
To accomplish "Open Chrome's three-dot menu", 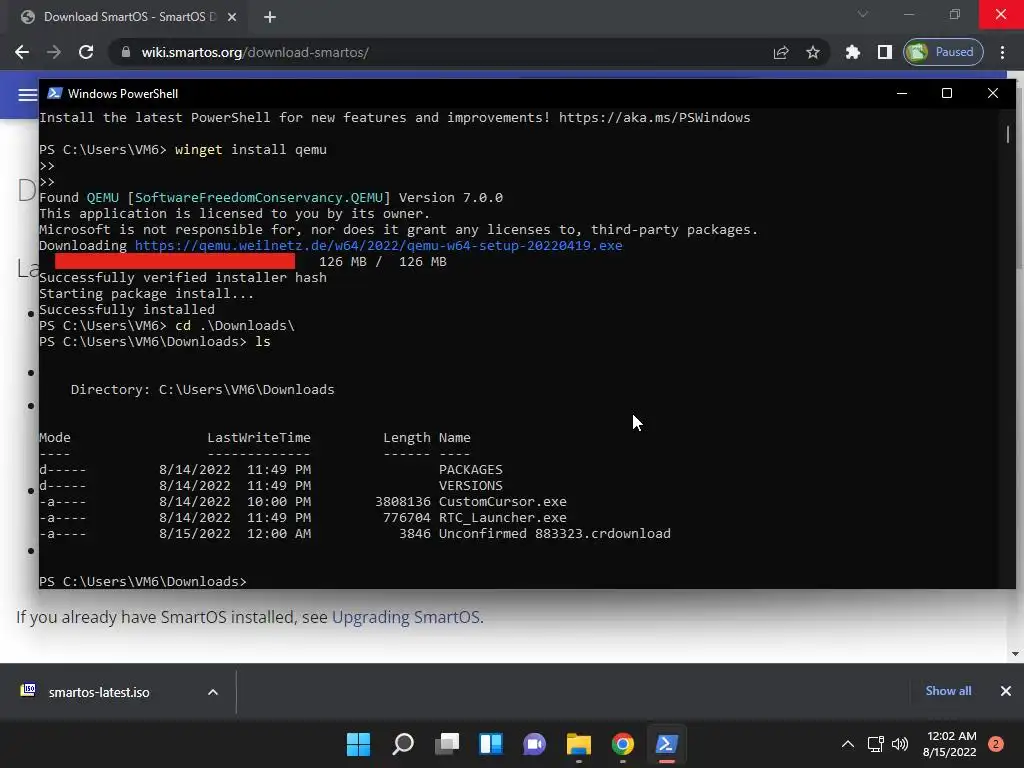I will (1002, 52).
